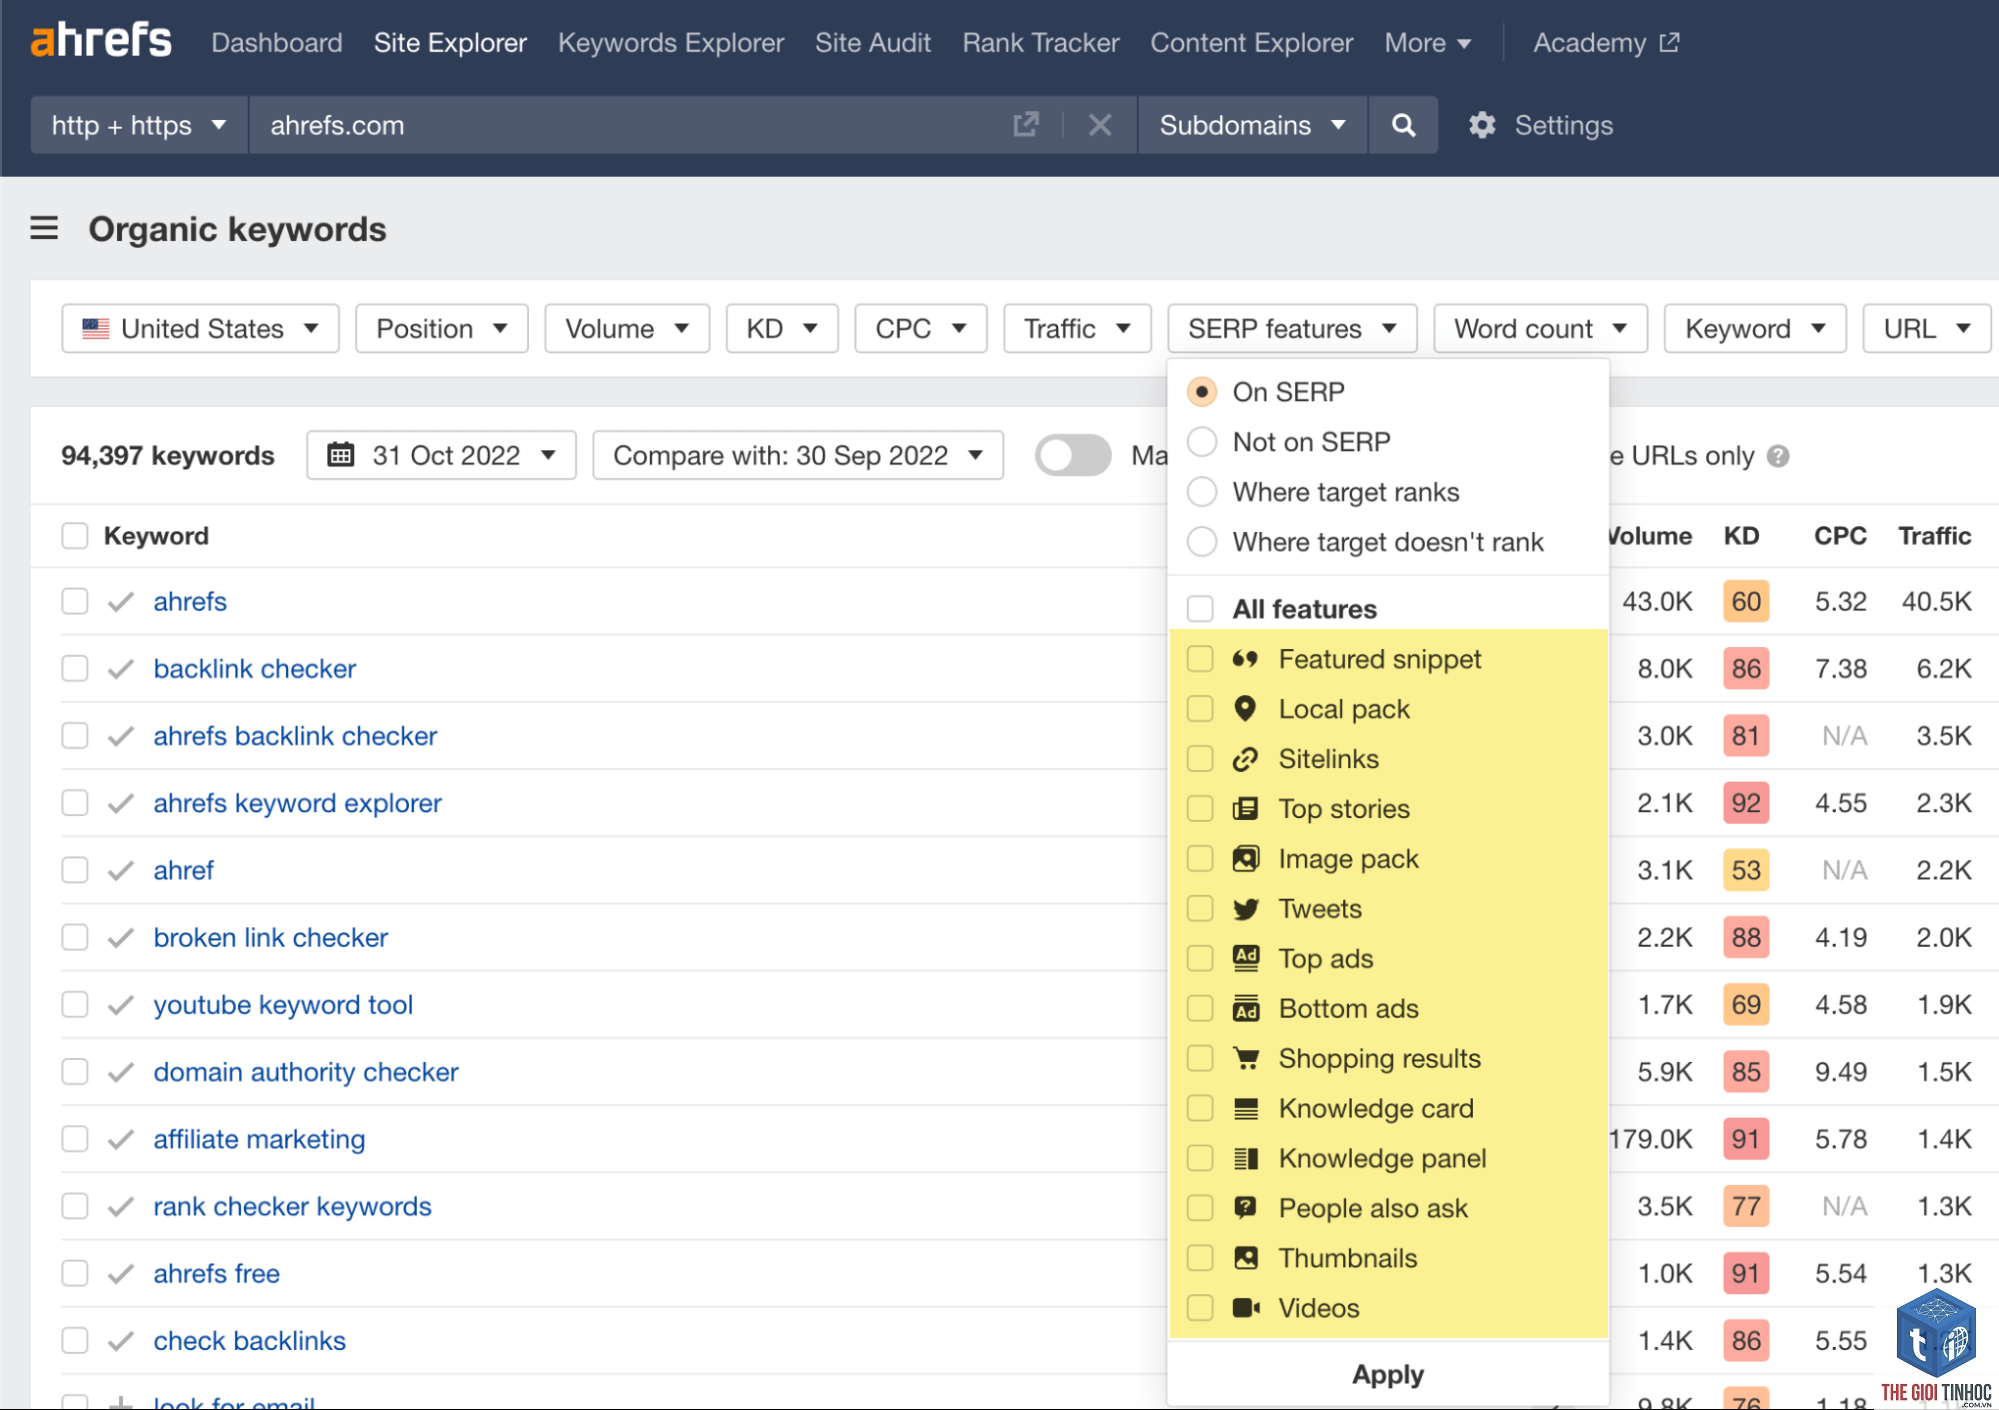This screenshot has width=1999, height=1410.
Task: Click the Featured snippet quote icon
Action: tap(1245, 659)
